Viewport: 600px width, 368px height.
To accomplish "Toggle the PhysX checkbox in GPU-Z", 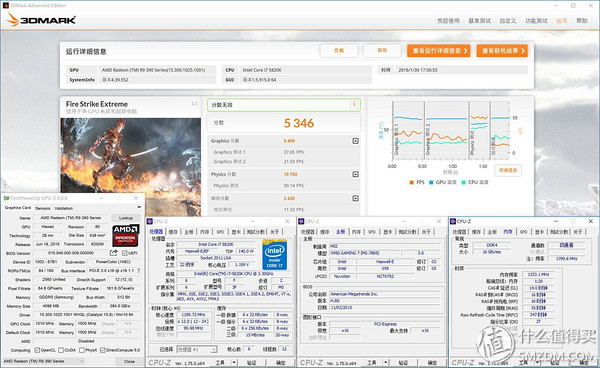I will tap(82, 350).
